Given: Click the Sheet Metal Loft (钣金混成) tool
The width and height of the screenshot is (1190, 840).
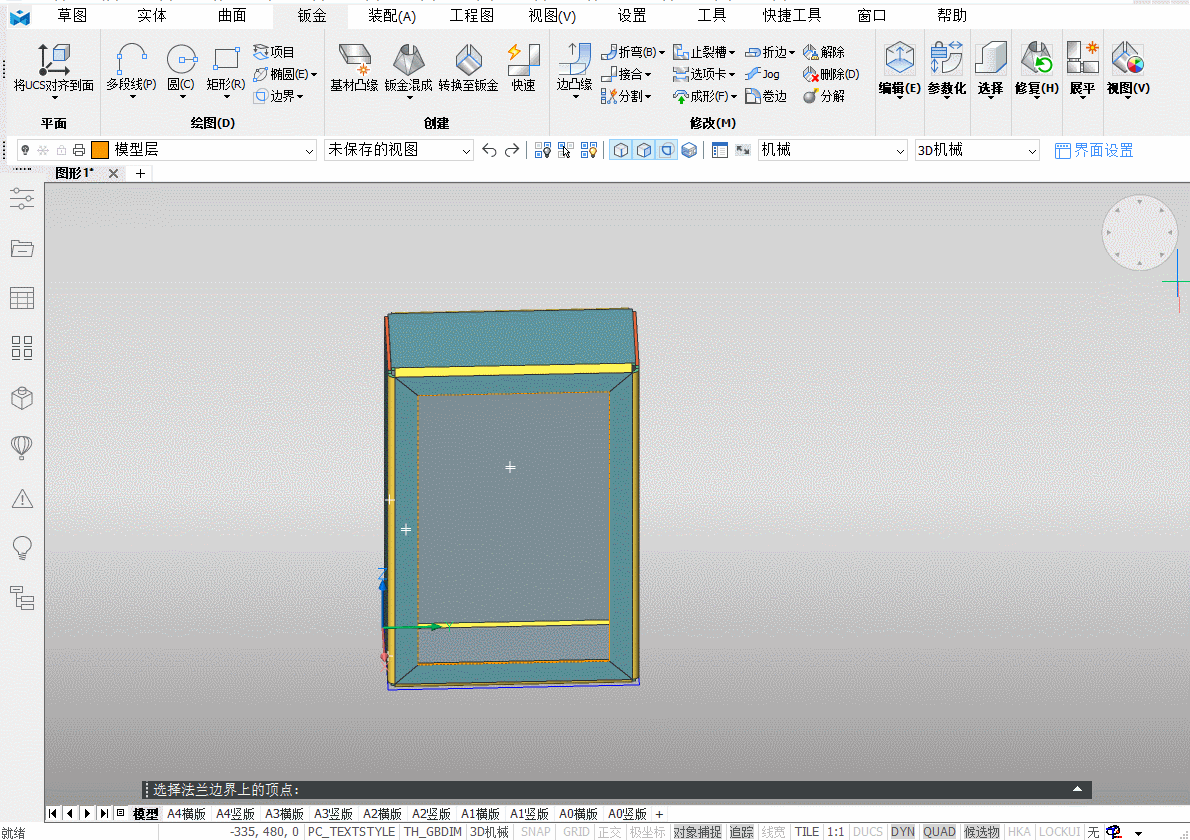Looking at the screenshot, I should click(408, 70).
